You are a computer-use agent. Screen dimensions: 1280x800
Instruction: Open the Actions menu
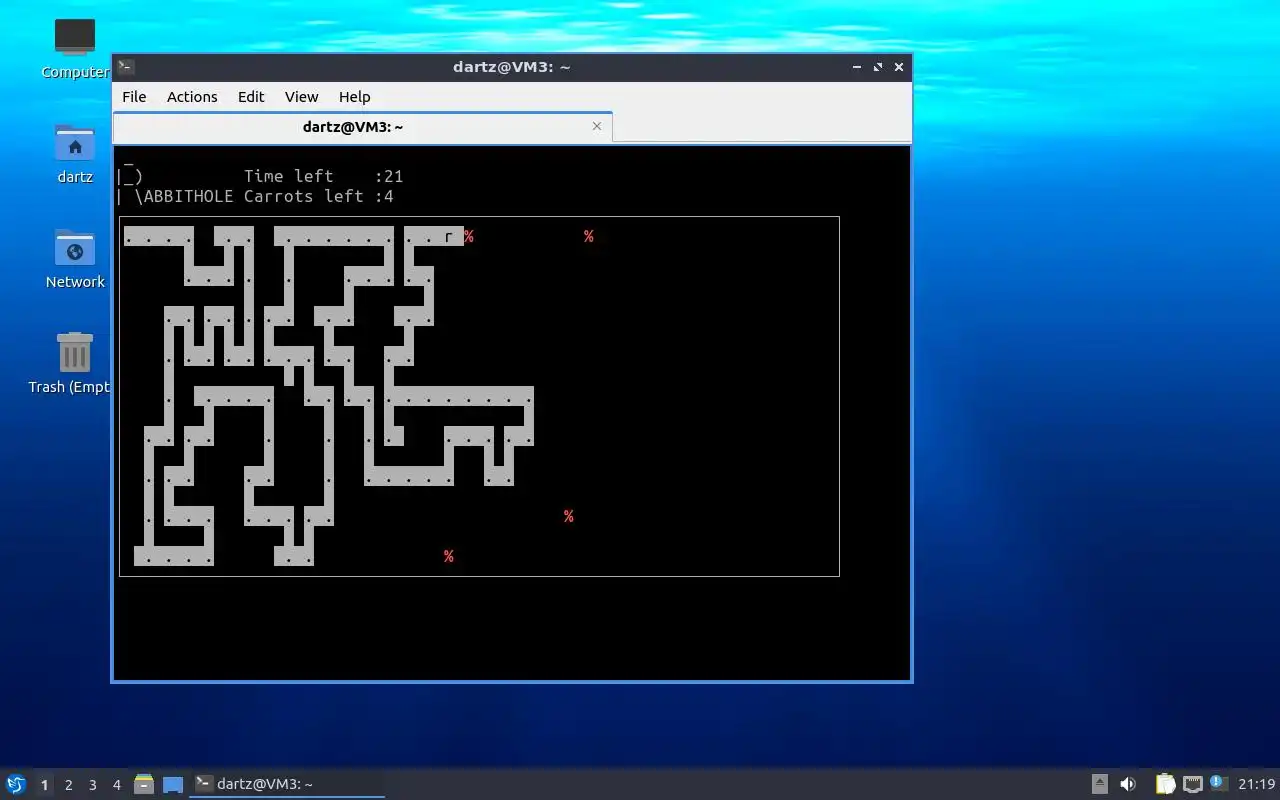[192, 97]
